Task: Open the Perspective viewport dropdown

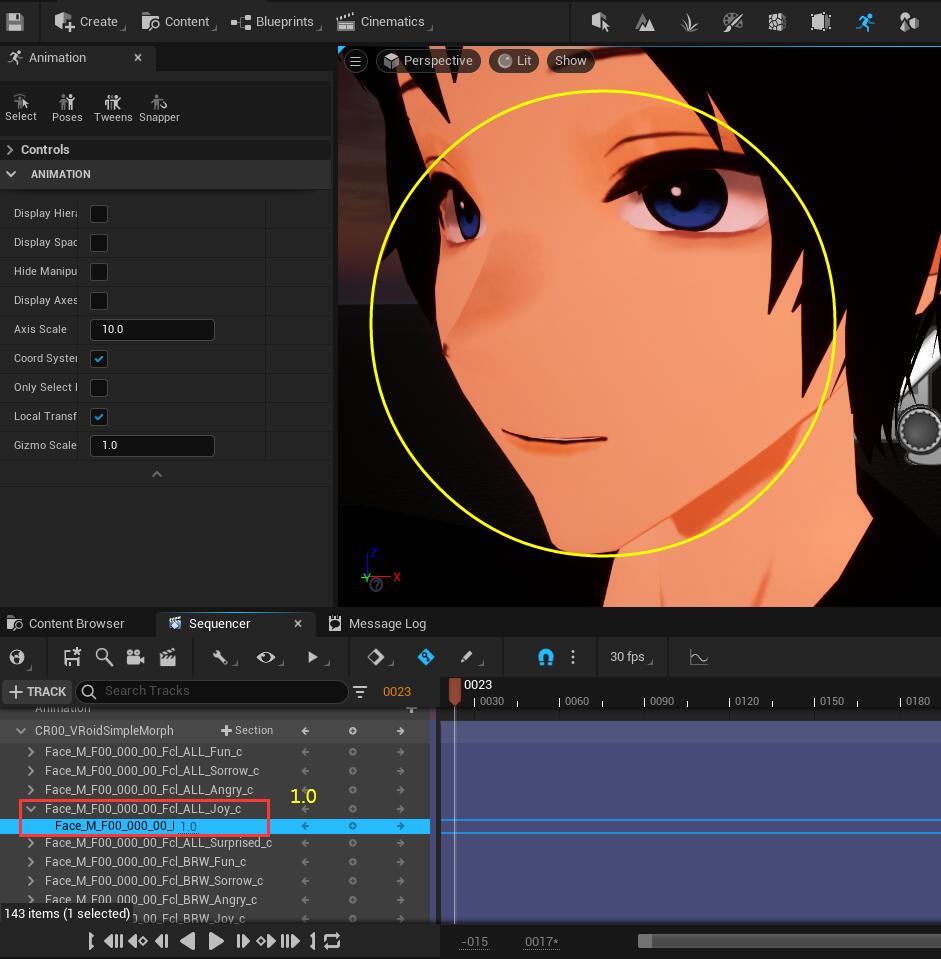Action: pos(428,60)
